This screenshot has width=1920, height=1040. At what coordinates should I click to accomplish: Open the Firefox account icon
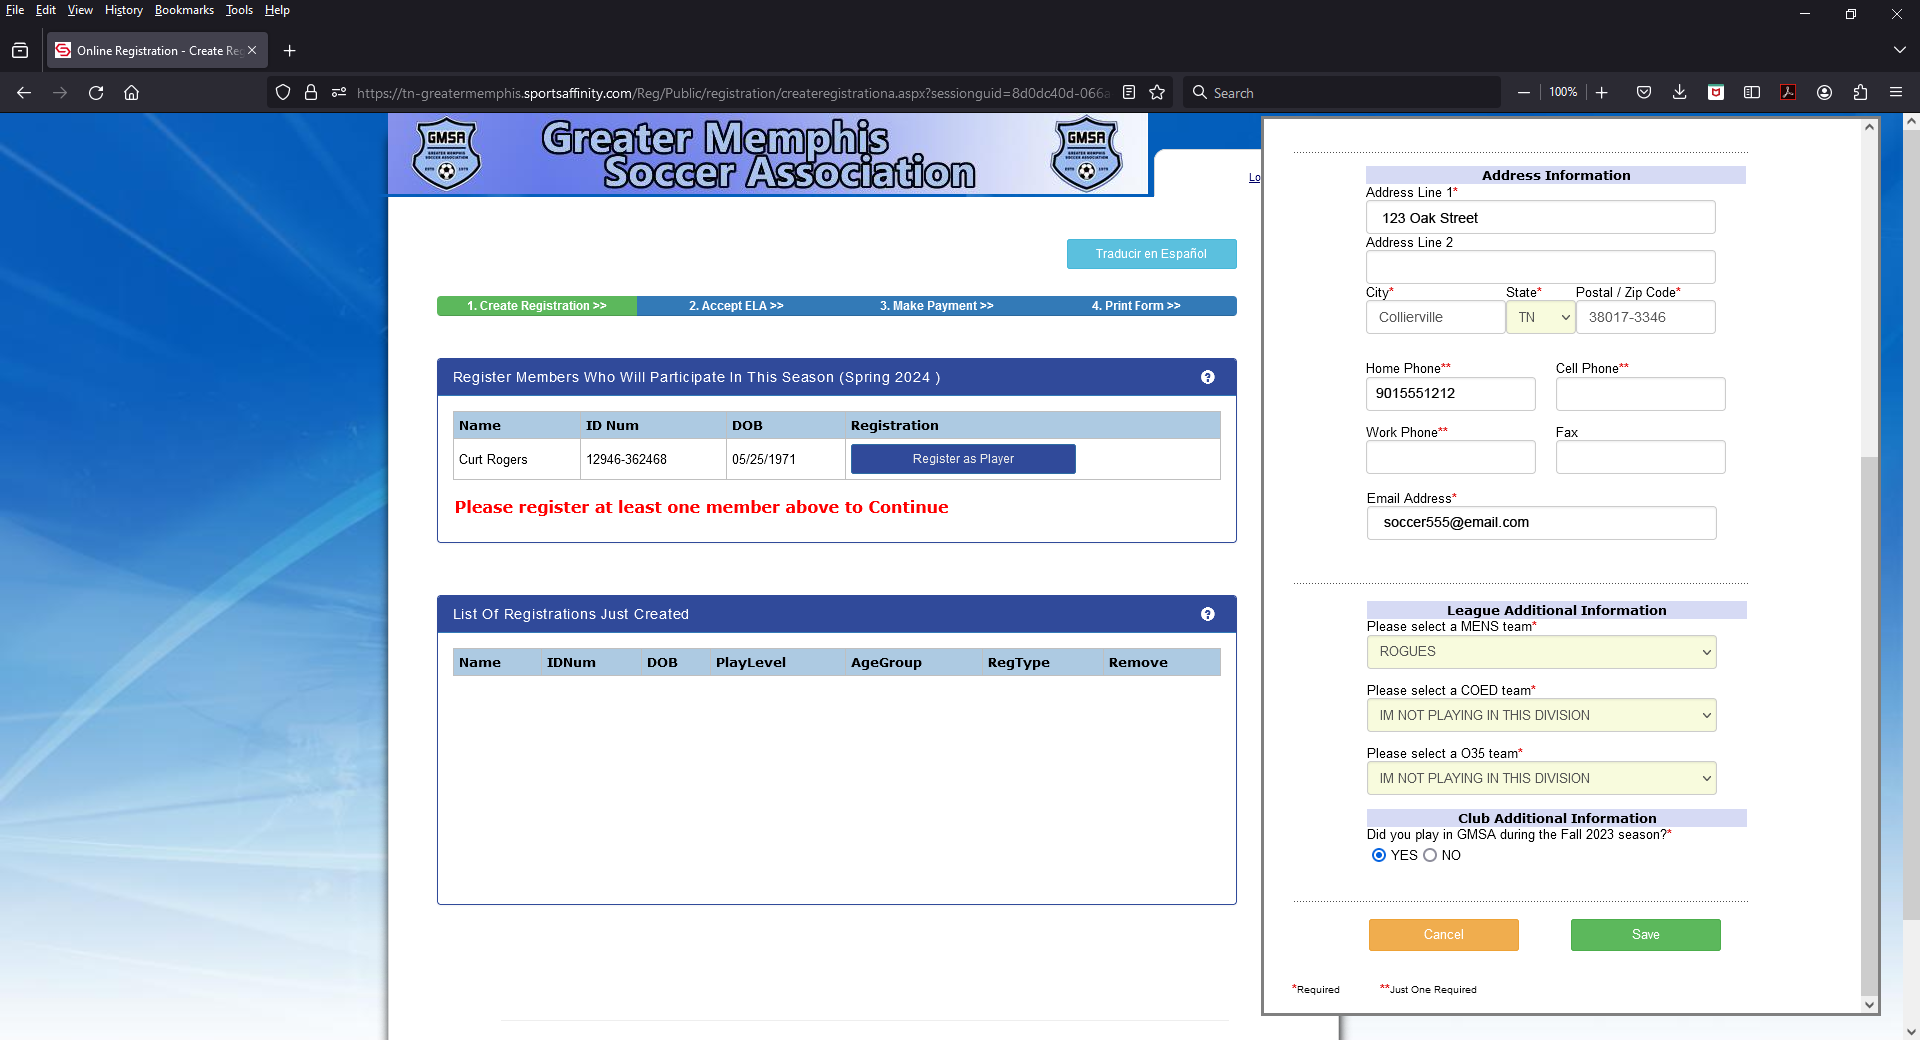1824,92
